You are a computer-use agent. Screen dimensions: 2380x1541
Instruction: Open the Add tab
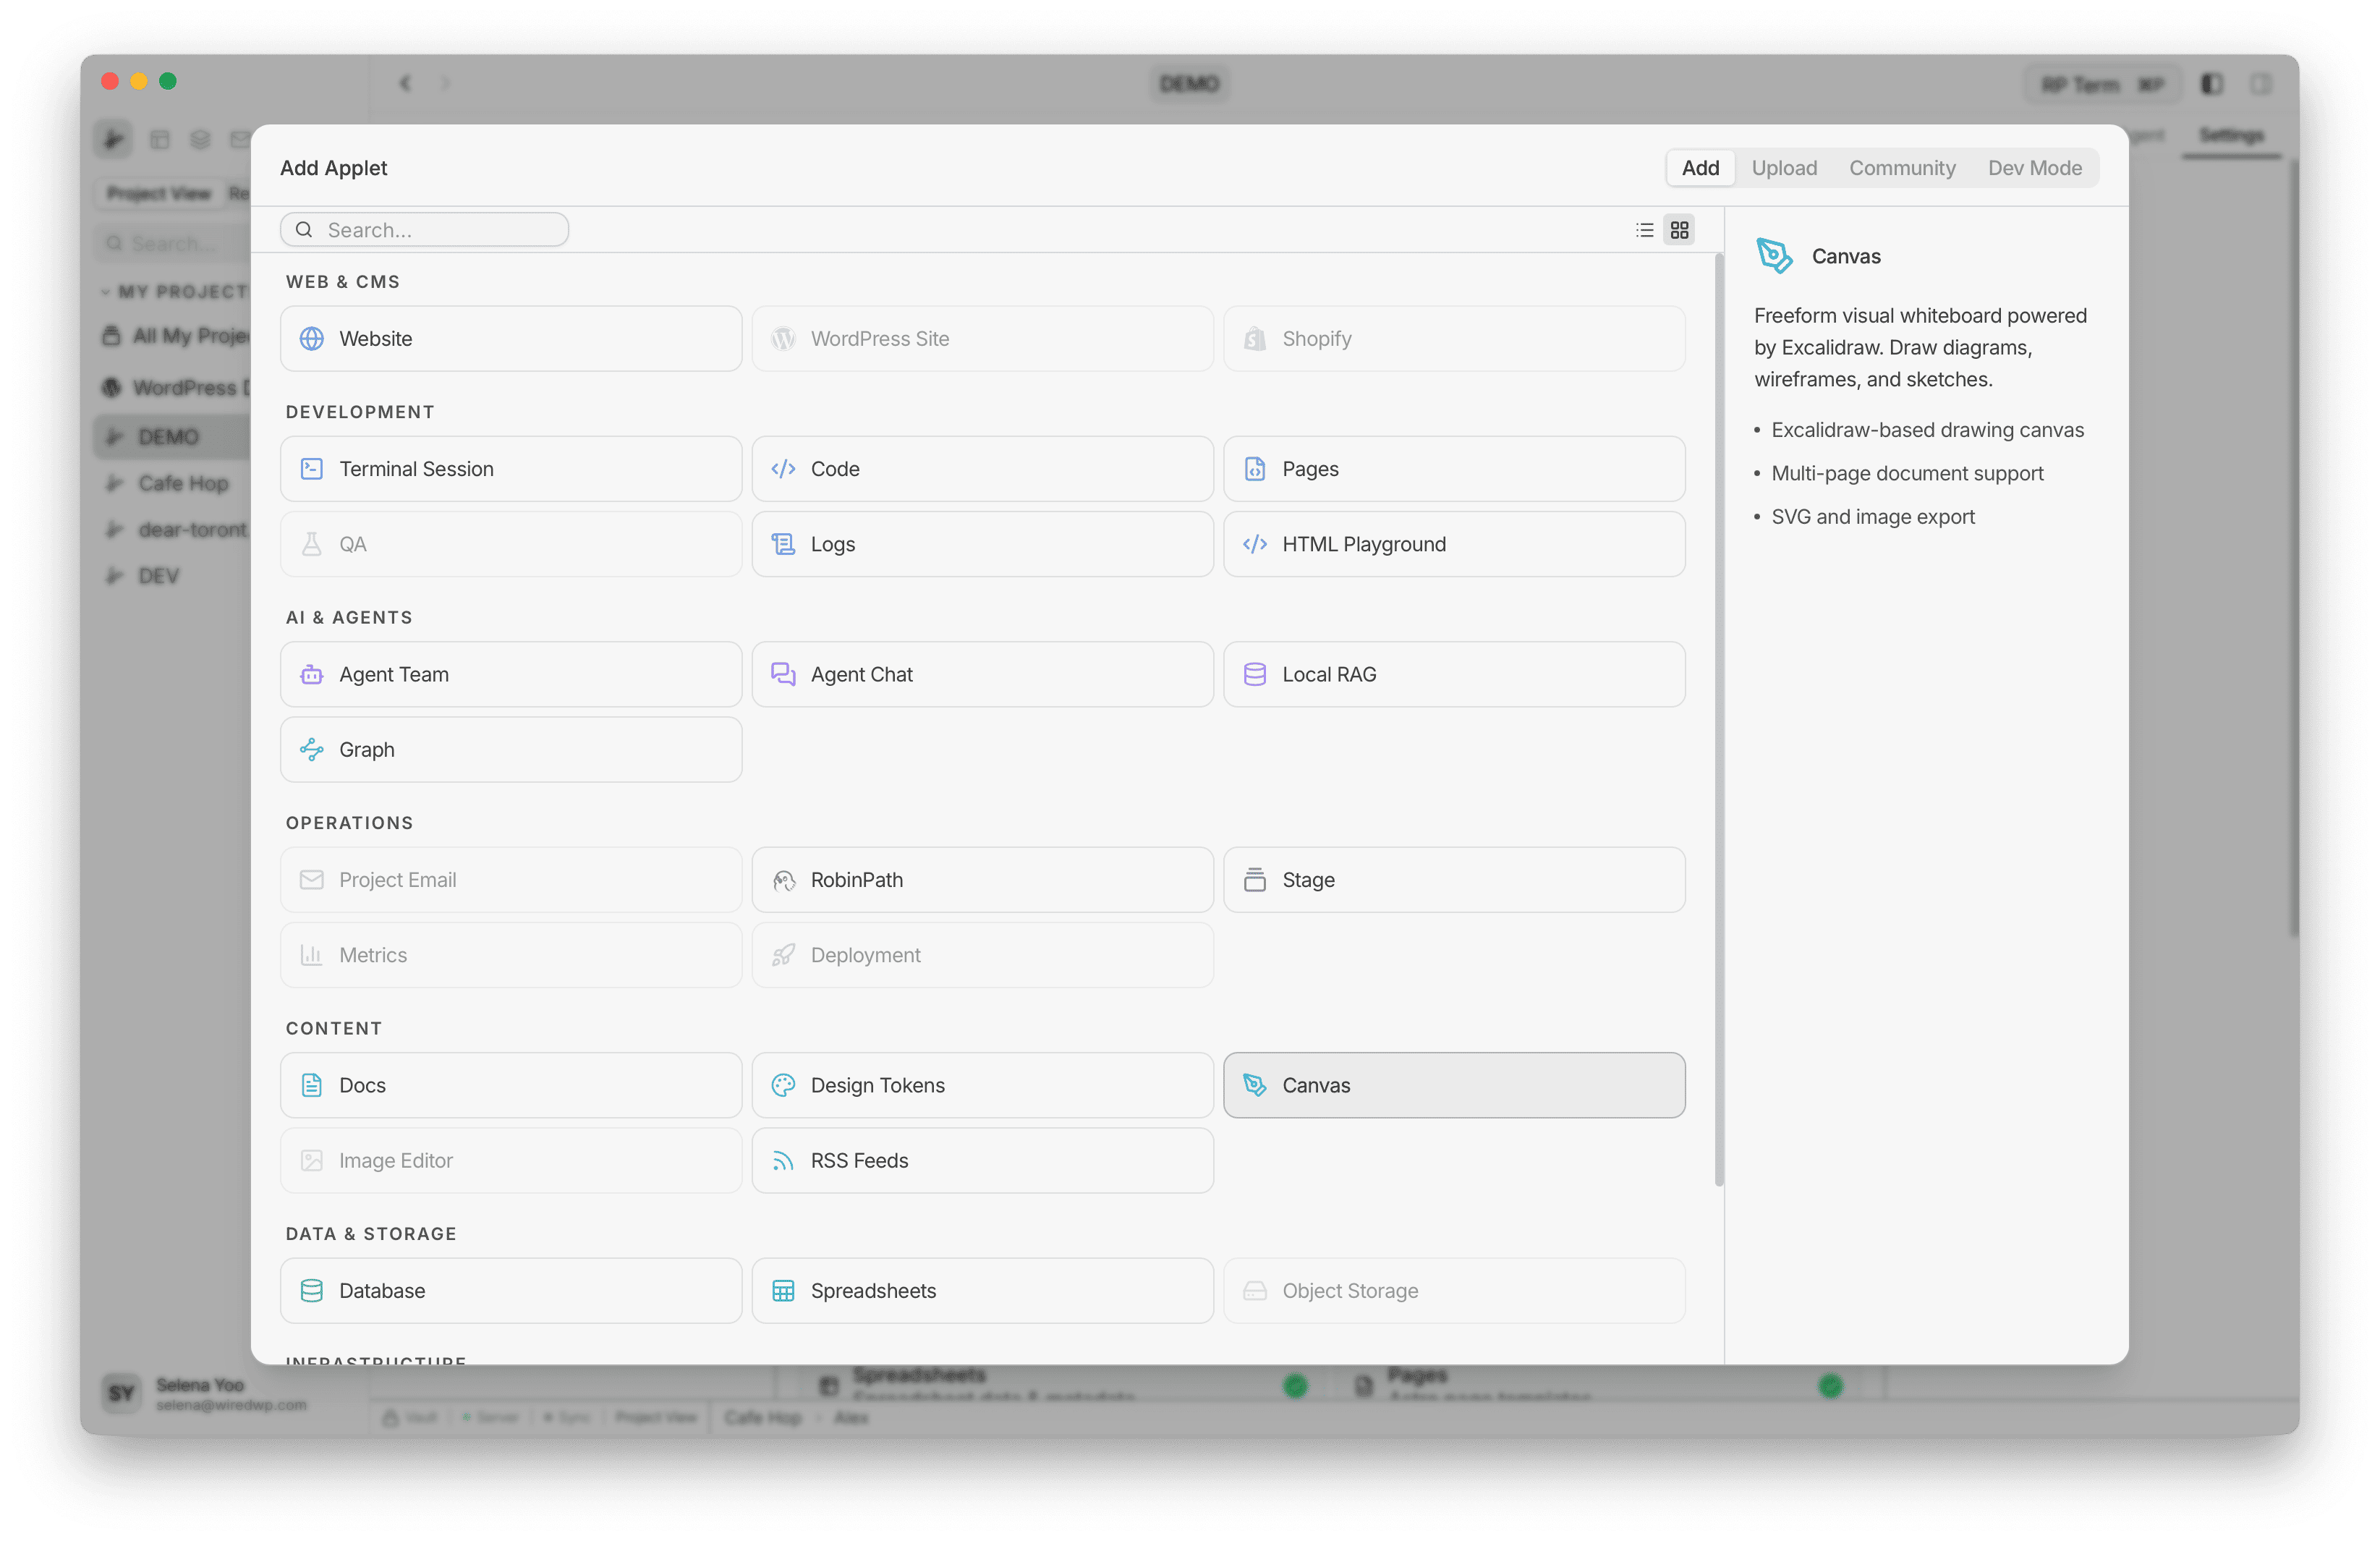pos(1700,168)
